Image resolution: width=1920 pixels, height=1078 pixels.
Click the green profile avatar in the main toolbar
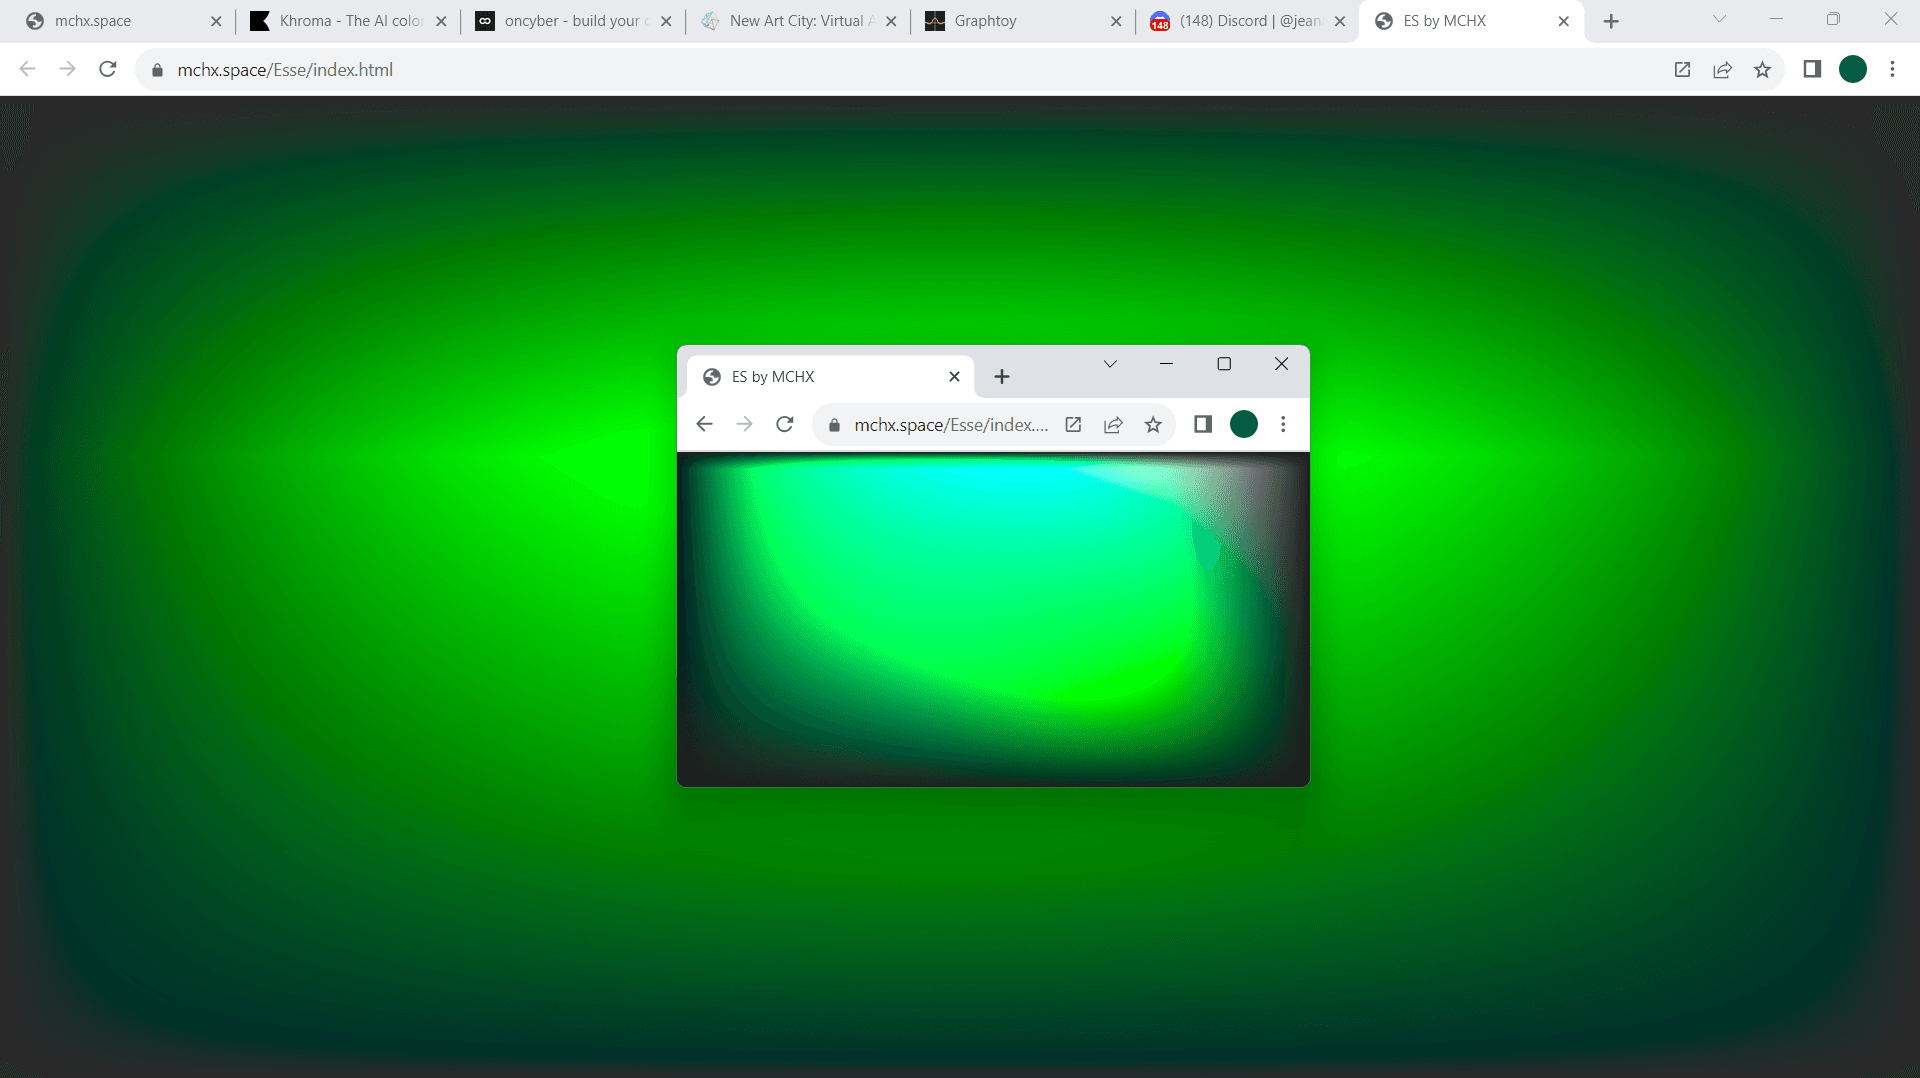tap(1852, 69)
